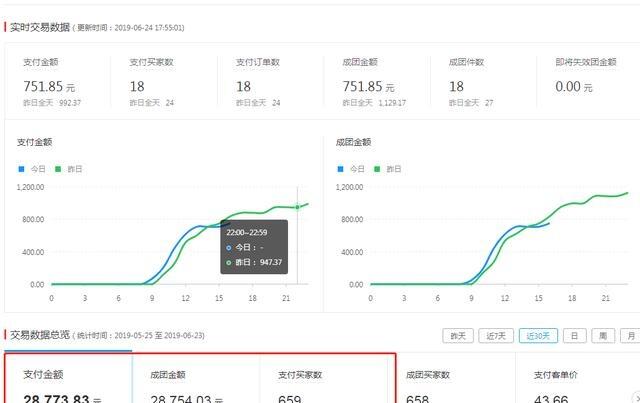The height and width of the screenshot is (403, 640).
Task: Click the 实时交易数据 section heading
Action: (40, 27)
